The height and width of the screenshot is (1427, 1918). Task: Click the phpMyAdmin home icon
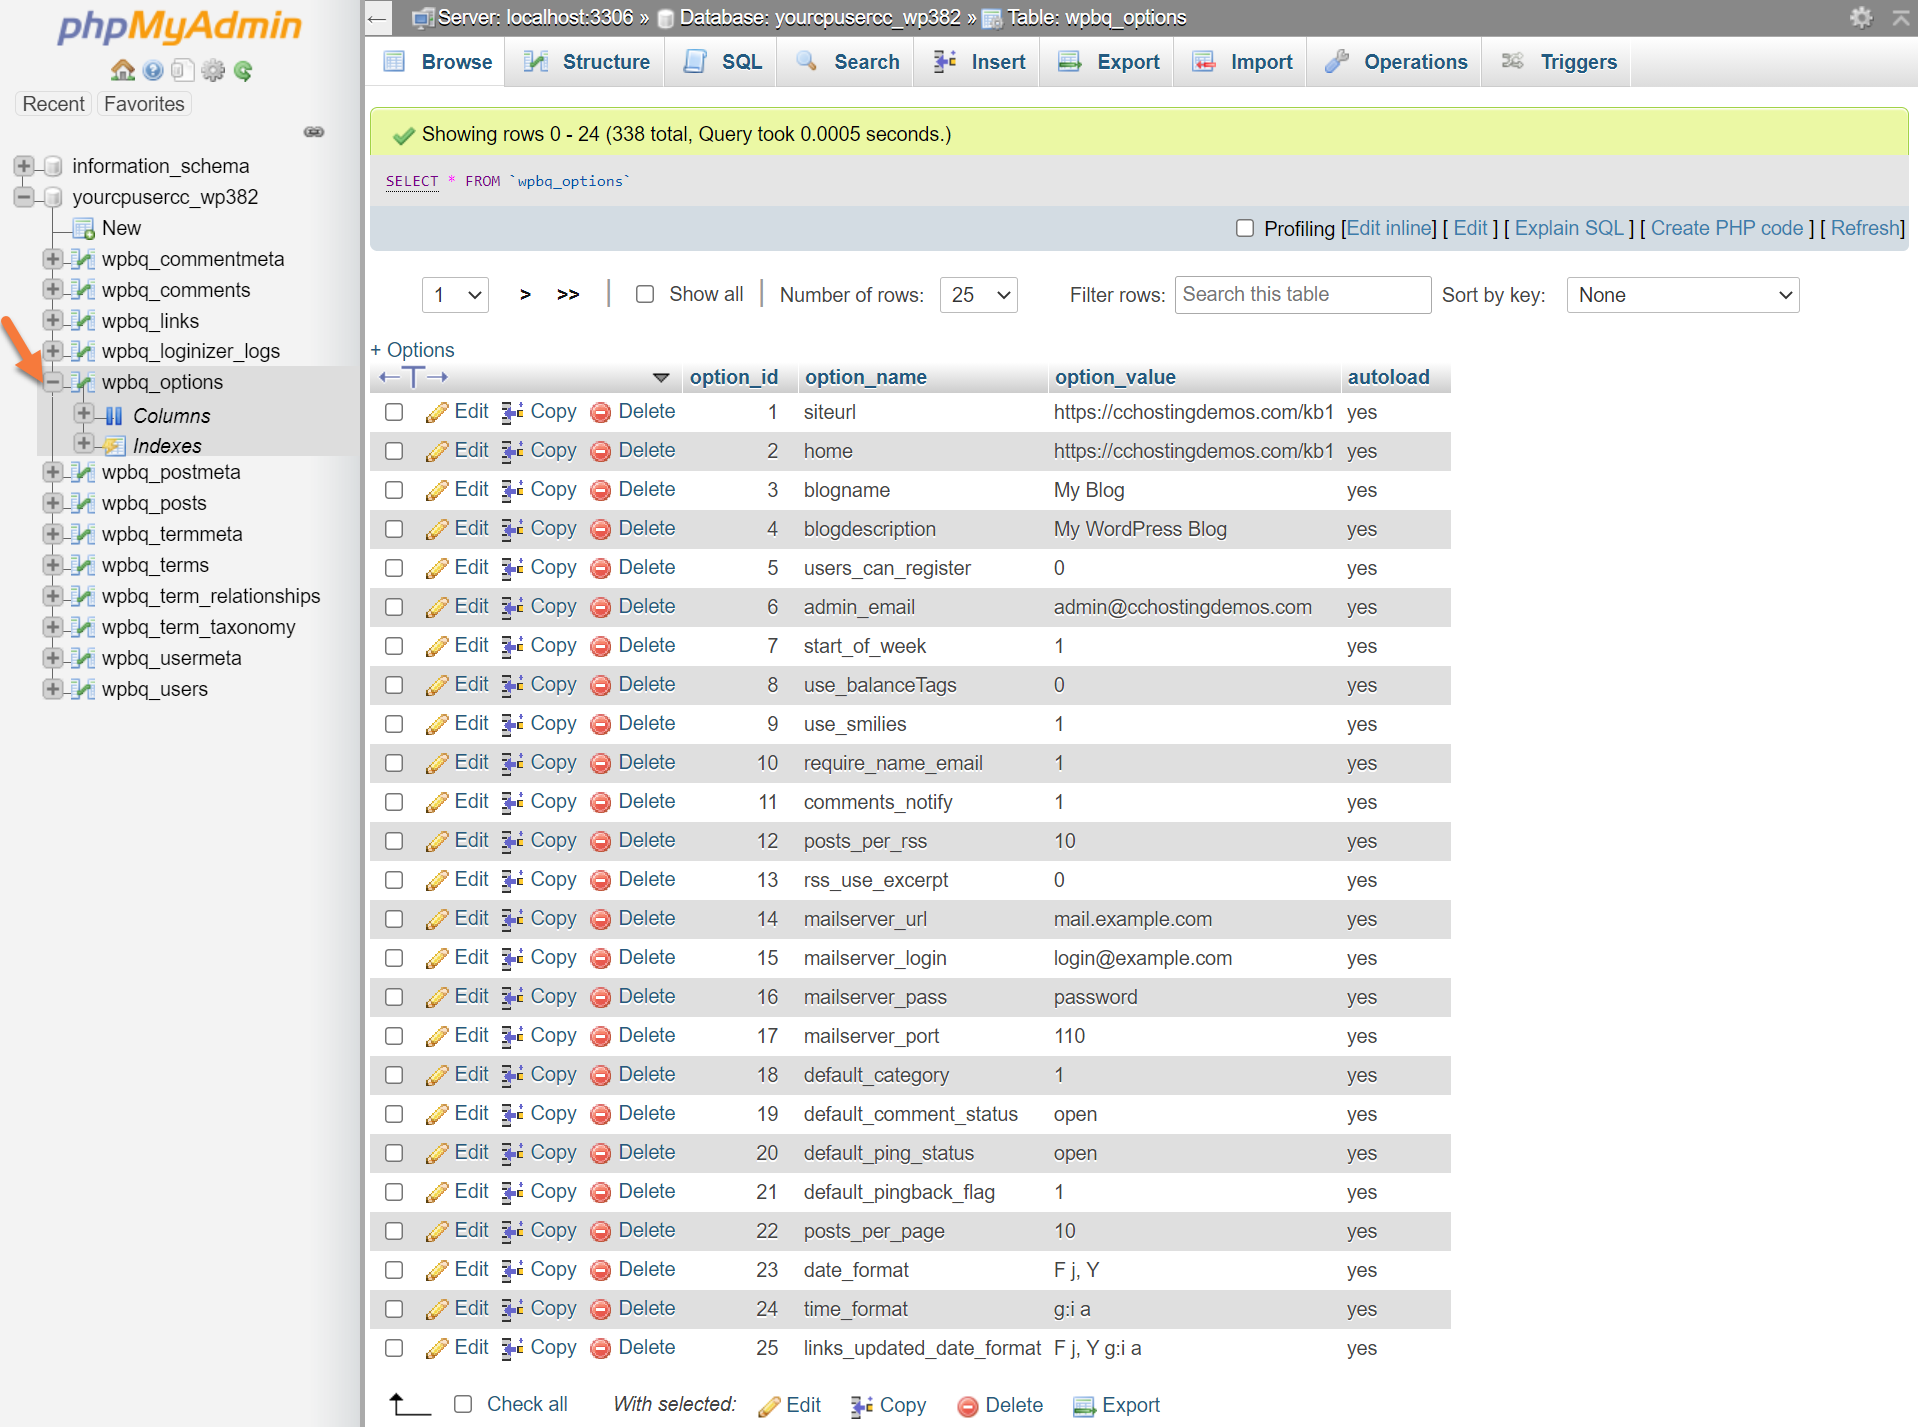(x=122, y=70)
